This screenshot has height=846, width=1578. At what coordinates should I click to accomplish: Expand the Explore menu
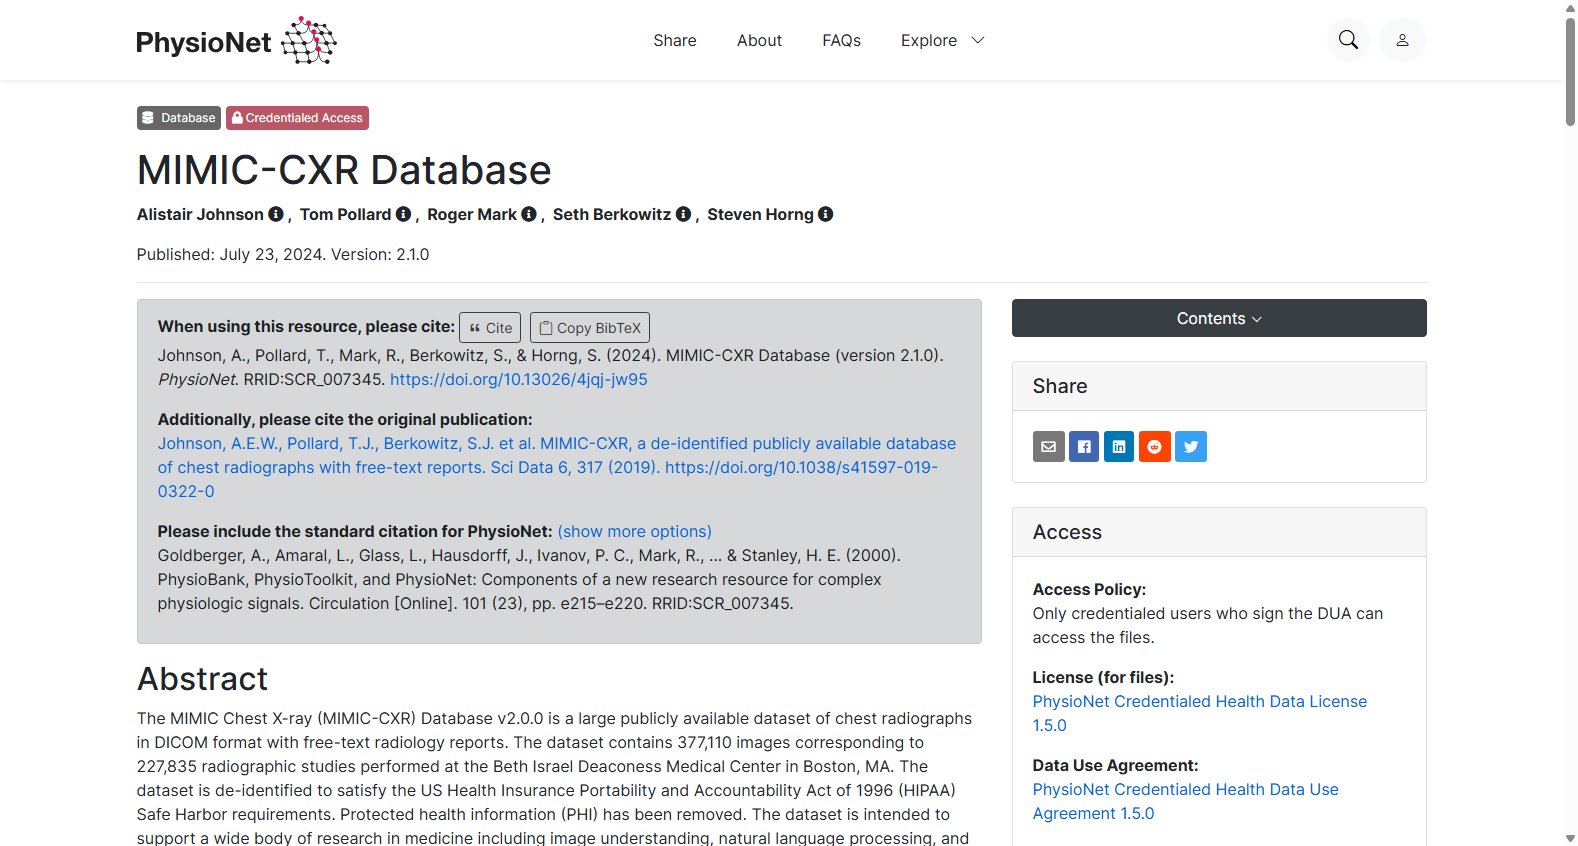coord(943,40)
